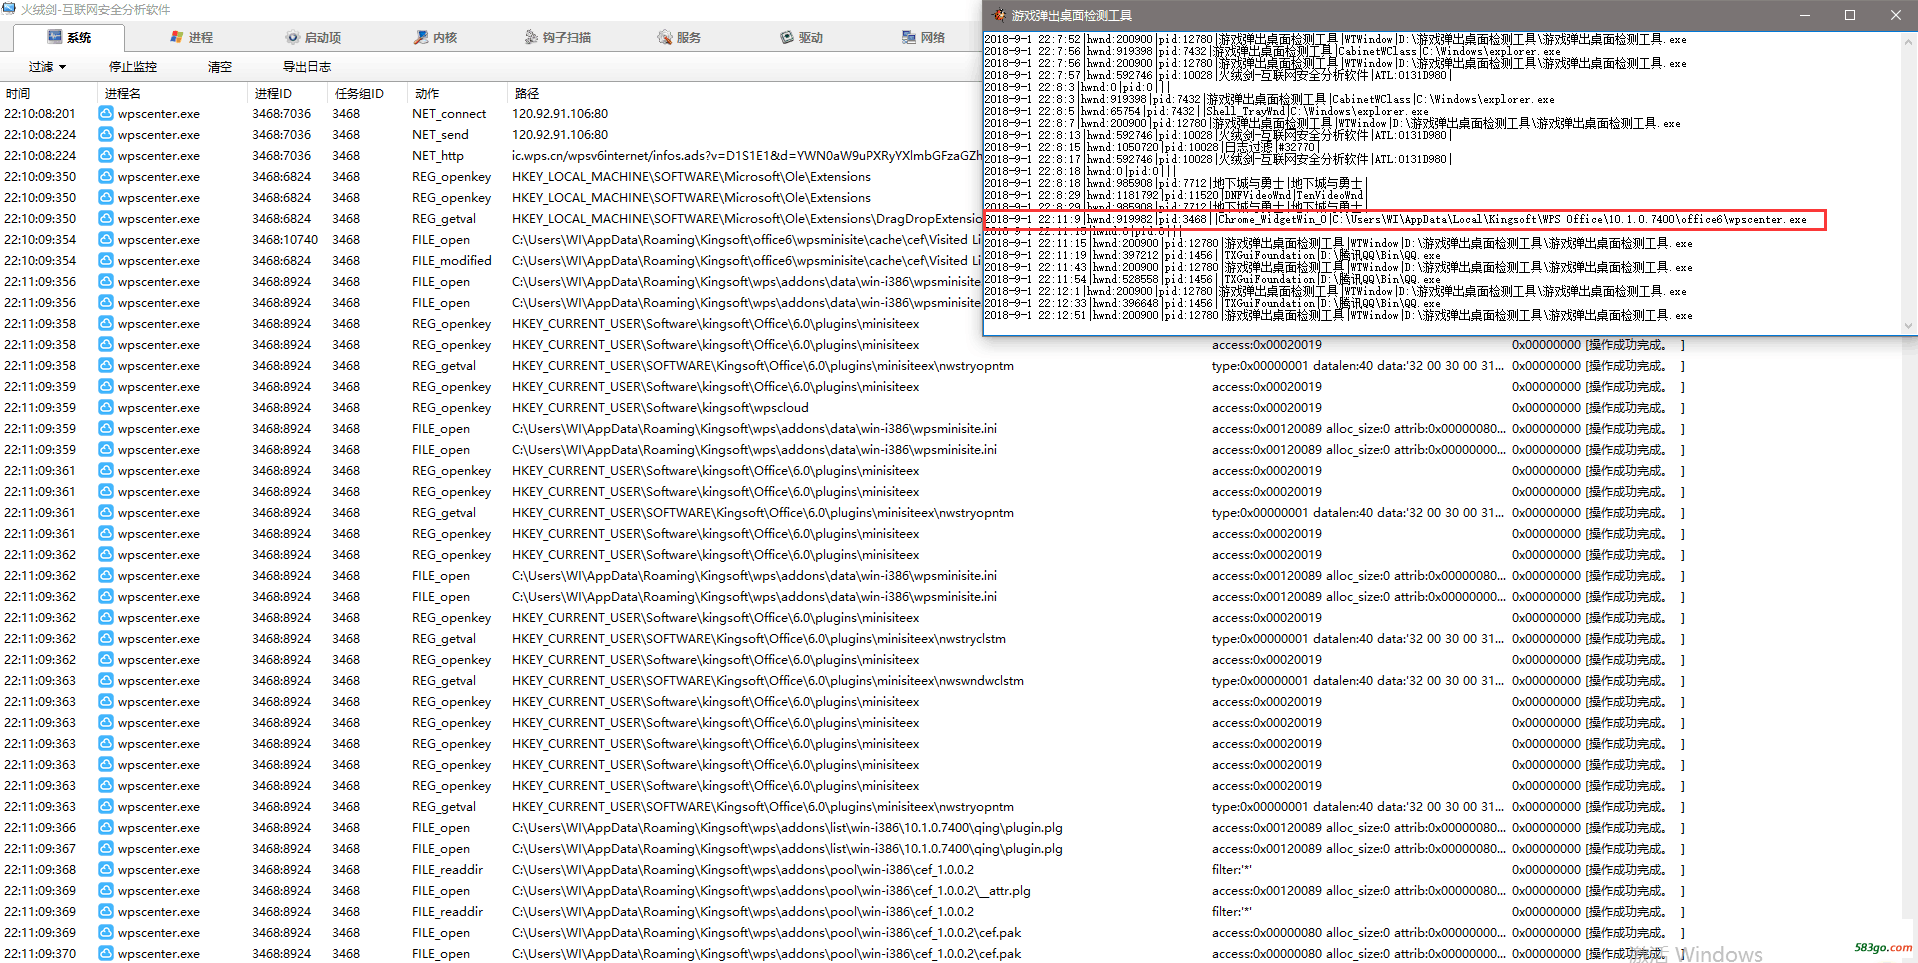The image size is (1918, 963).
Task: Select the nwswndwclstm registry path
Action: coord(768,681)
